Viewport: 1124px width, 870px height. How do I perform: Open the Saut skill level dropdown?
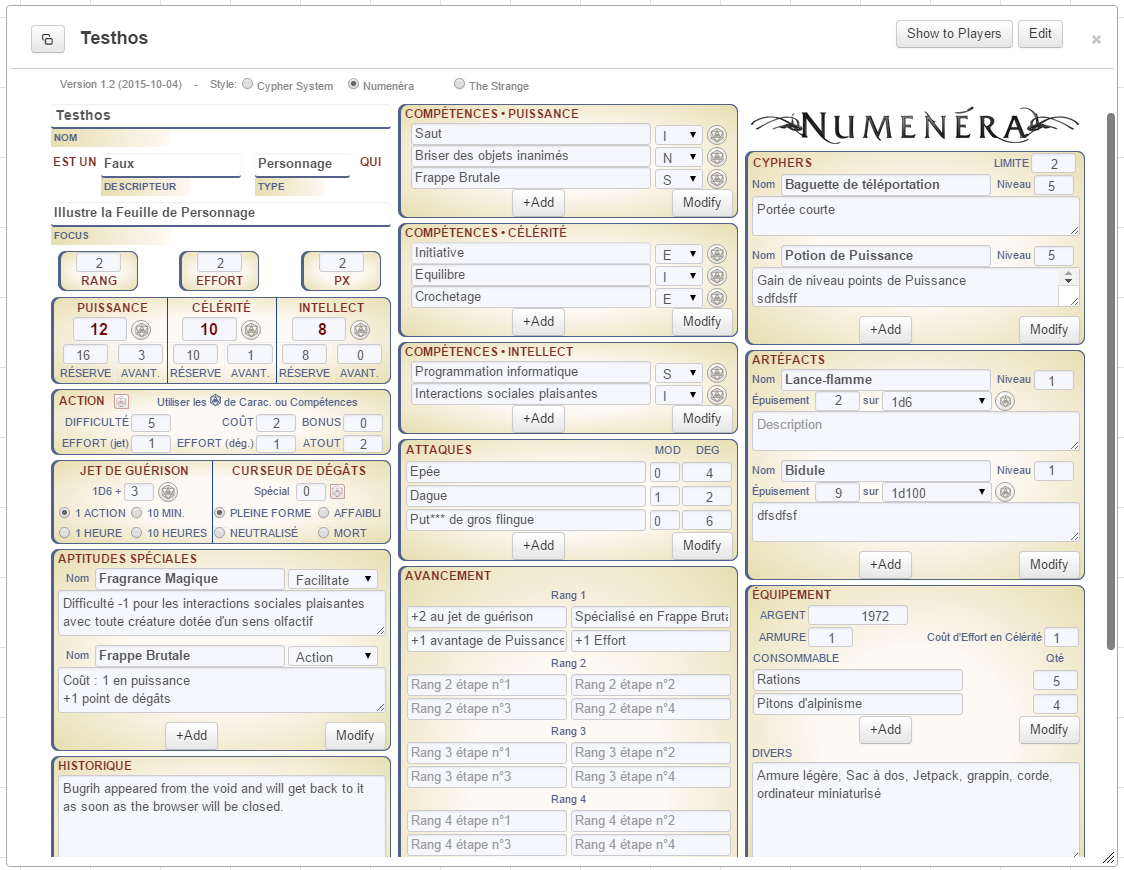tap(678, 135)
